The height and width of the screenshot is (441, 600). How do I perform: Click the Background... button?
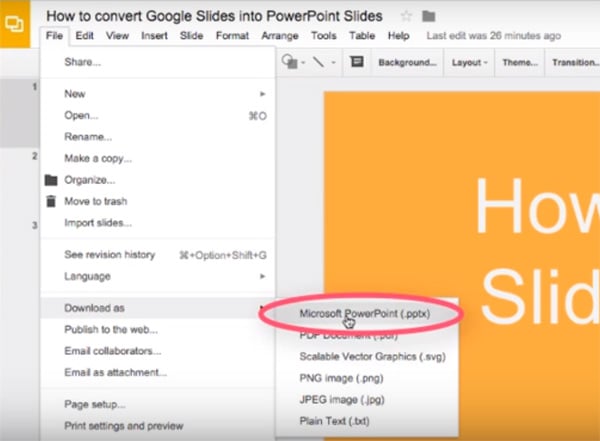tap(407, 62)
